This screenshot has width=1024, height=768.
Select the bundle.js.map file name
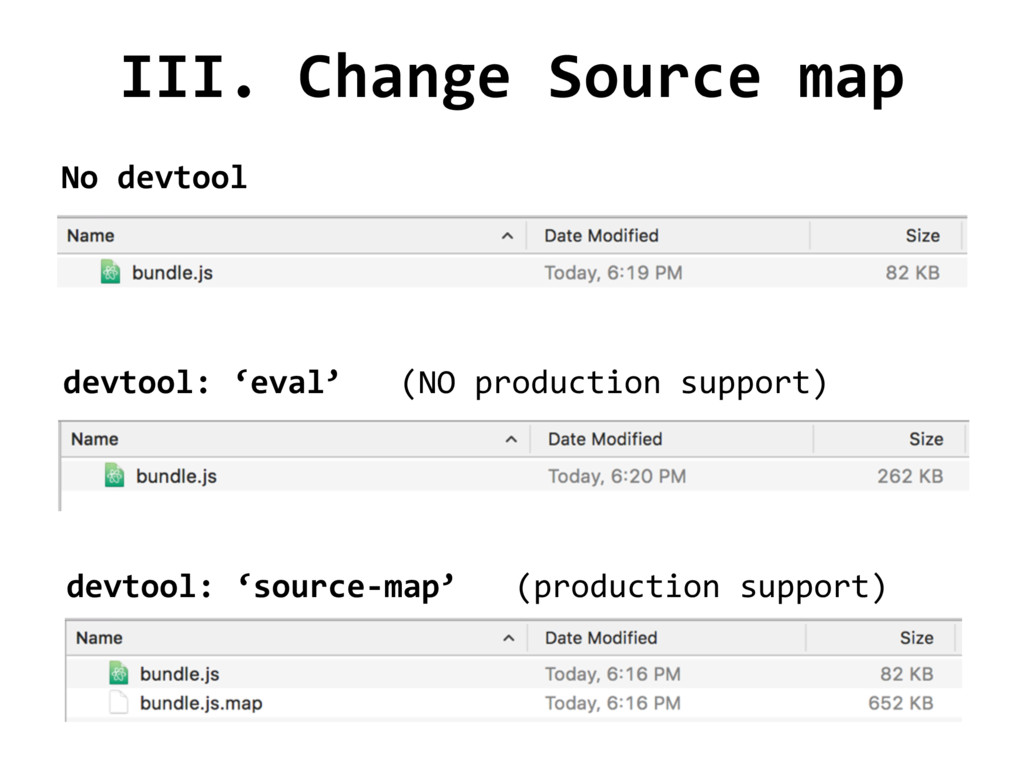click(201, 703)
